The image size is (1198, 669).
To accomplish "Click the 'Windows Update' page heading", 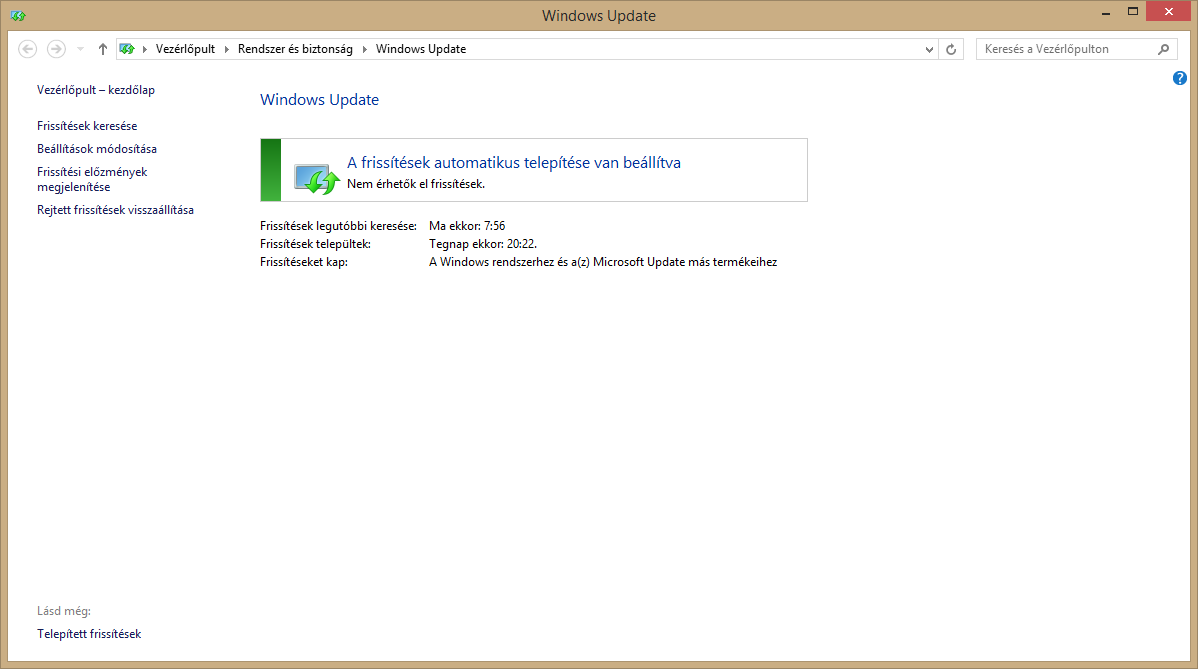I will point(319,100).
